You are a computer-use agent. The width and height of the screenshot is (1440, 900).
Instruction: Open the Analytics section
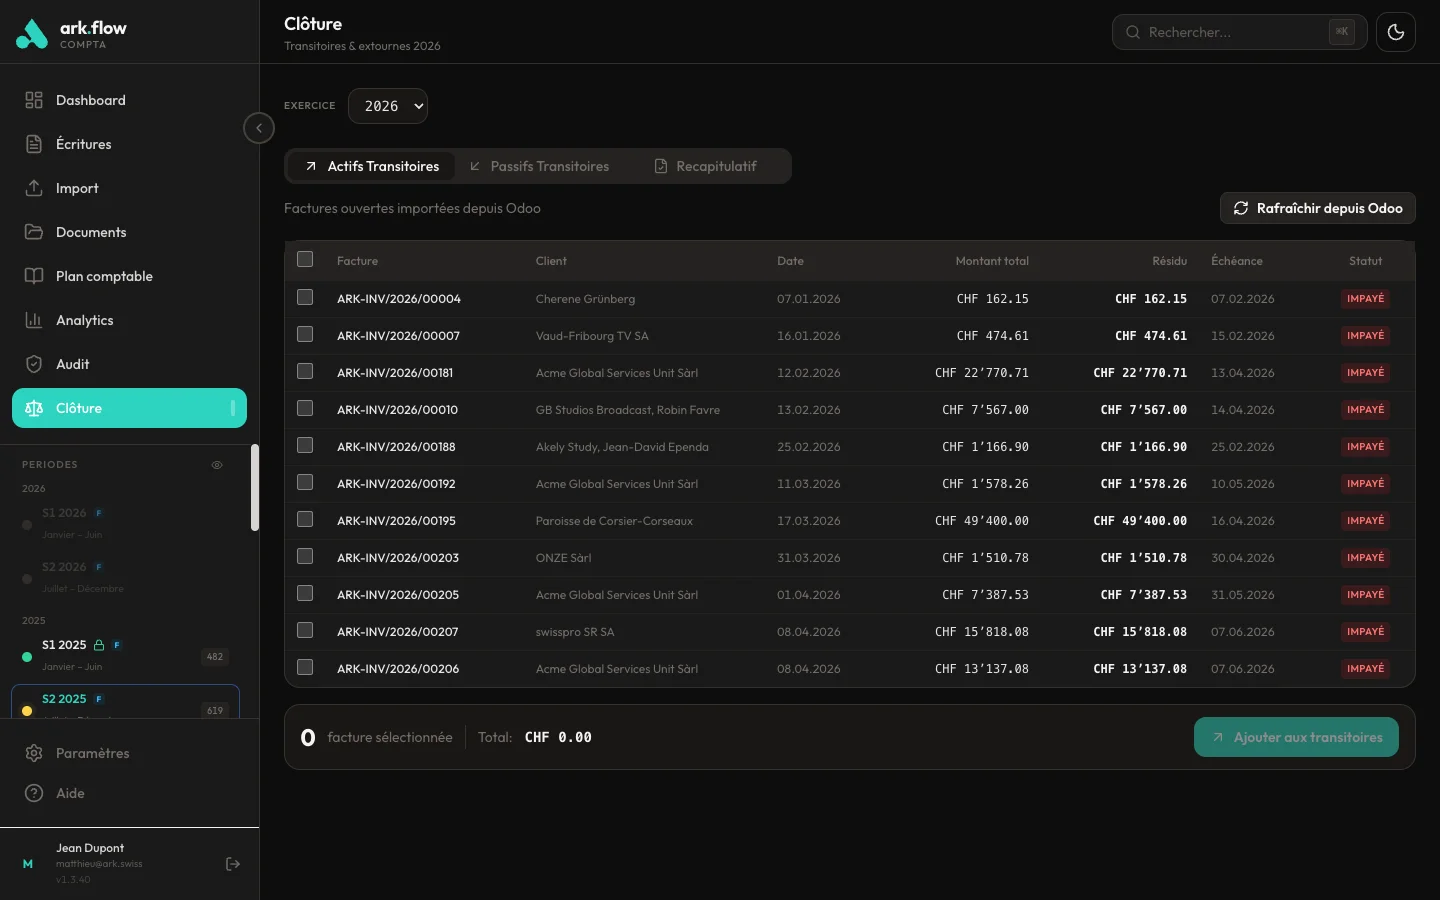(84, 320)
